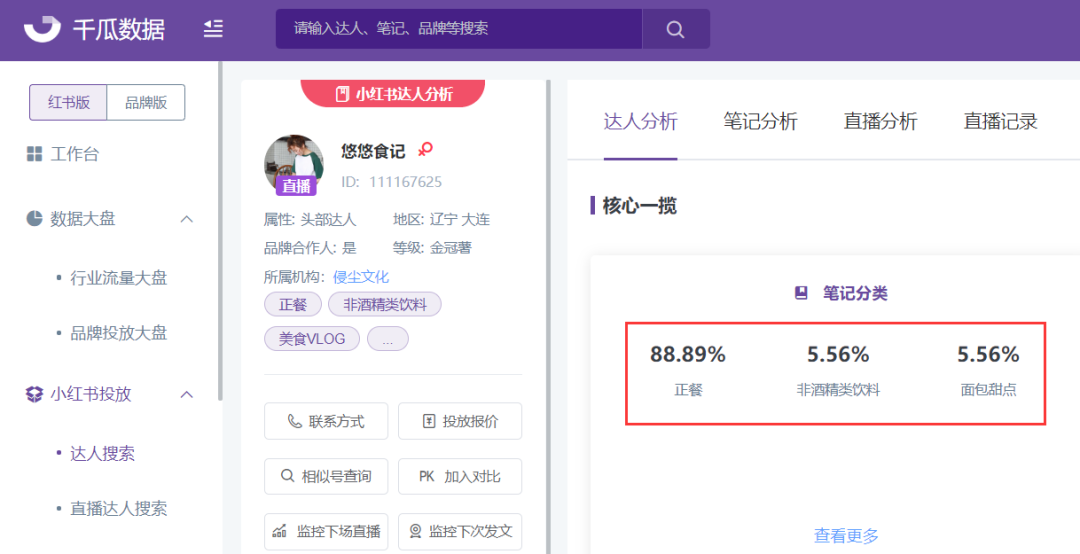Click the 投放报价 button
The image size is (1080, 554).
(460, 421)
